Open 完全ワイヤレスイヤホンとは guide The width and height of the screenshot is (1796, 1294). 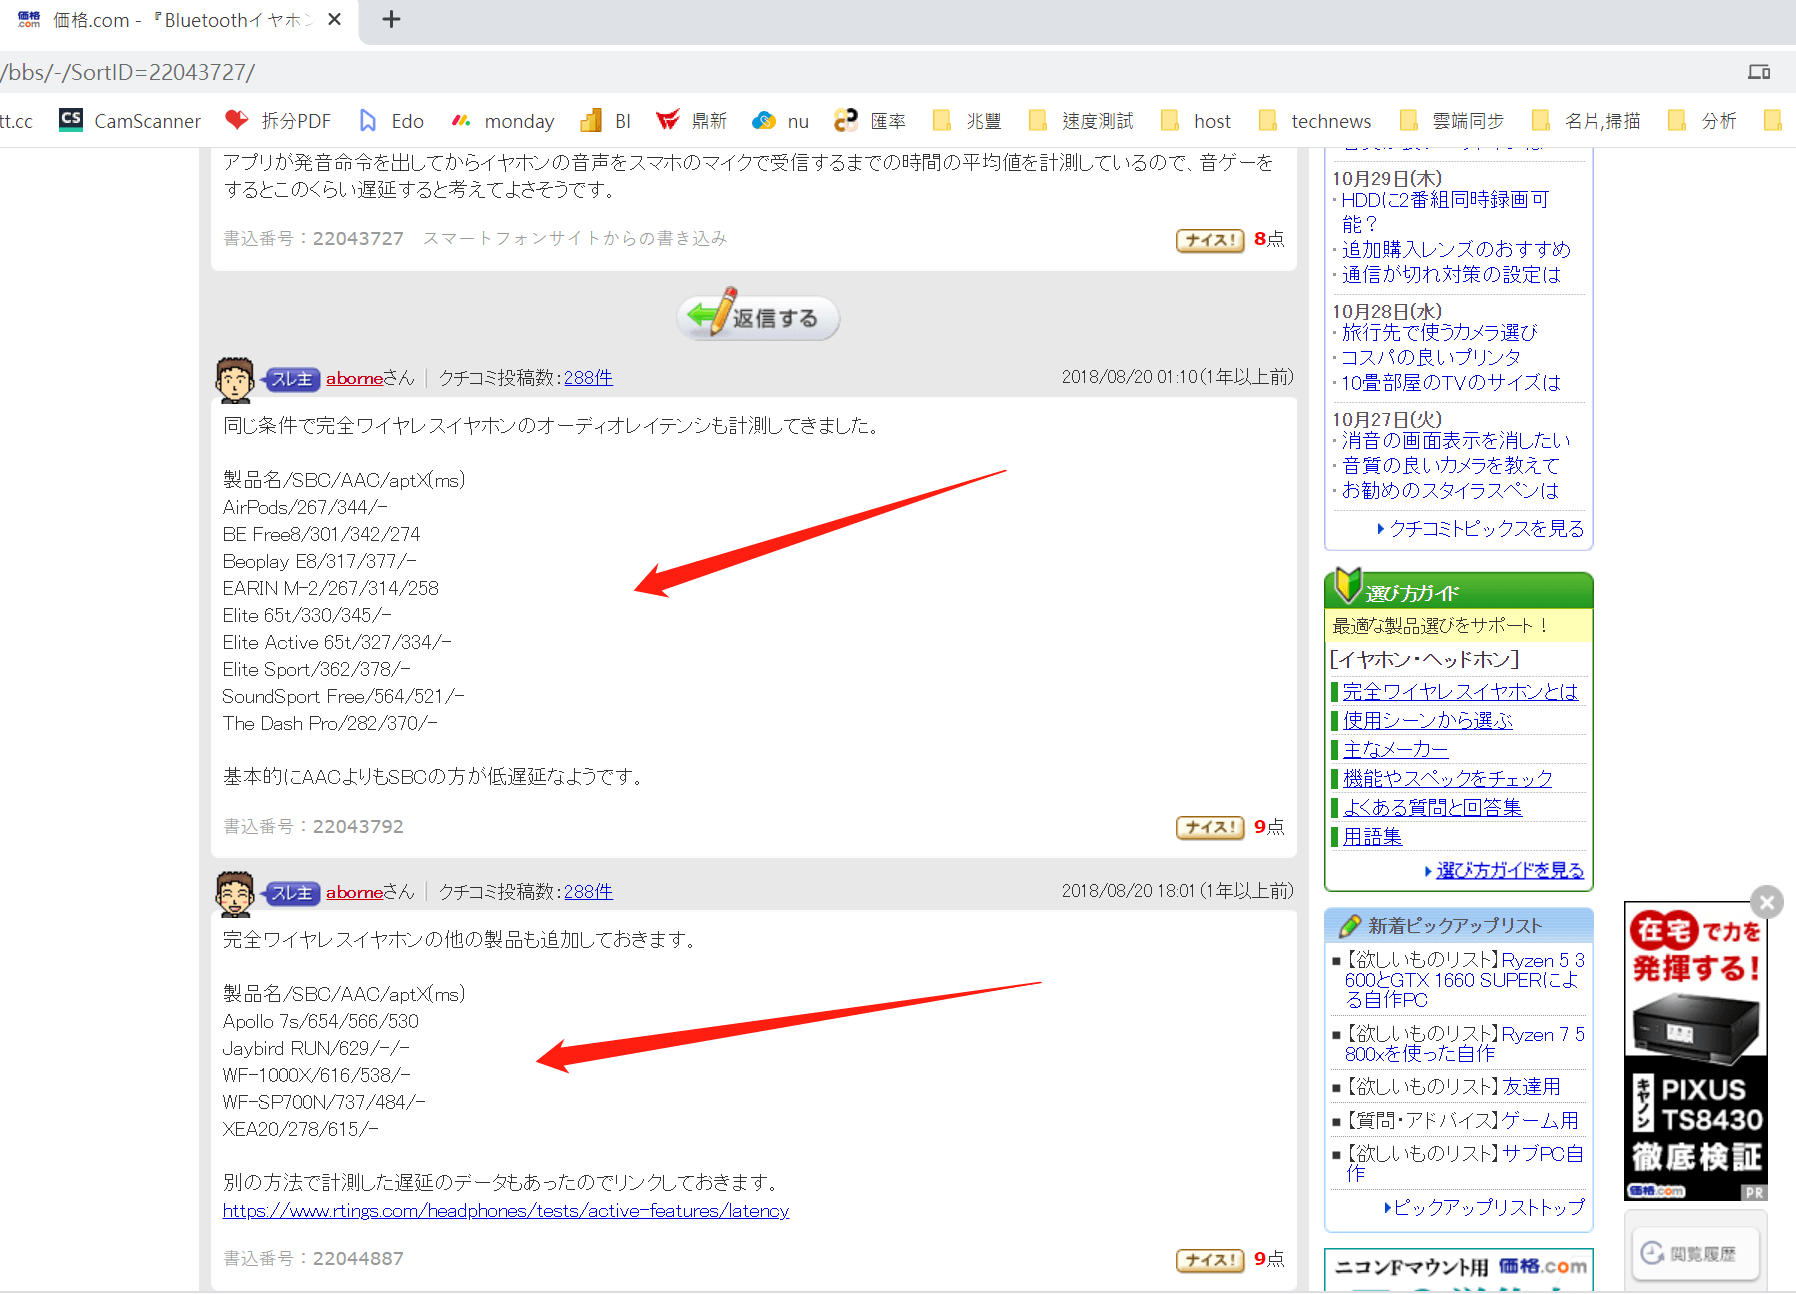tap(1460, 691)
